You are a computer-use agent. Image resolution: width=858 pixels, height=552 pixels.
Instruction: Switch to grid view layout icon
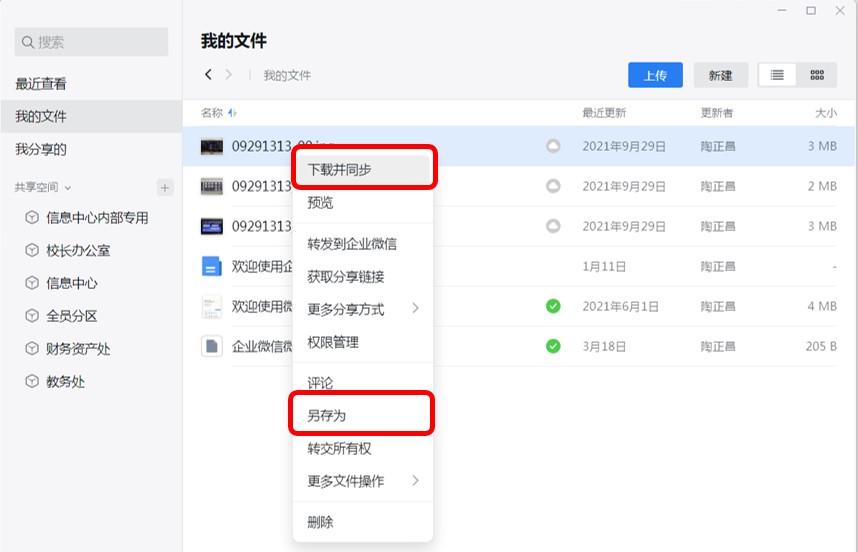(817, 75)
